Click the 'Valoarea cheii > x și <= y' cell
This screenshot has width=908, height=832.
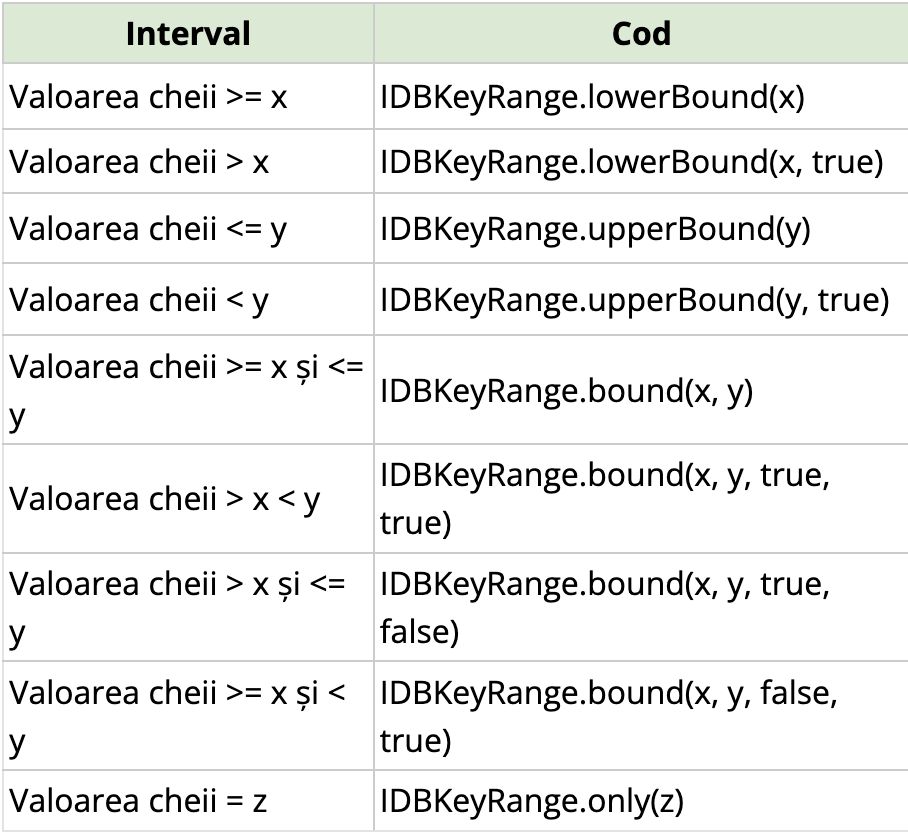[188, 607]
